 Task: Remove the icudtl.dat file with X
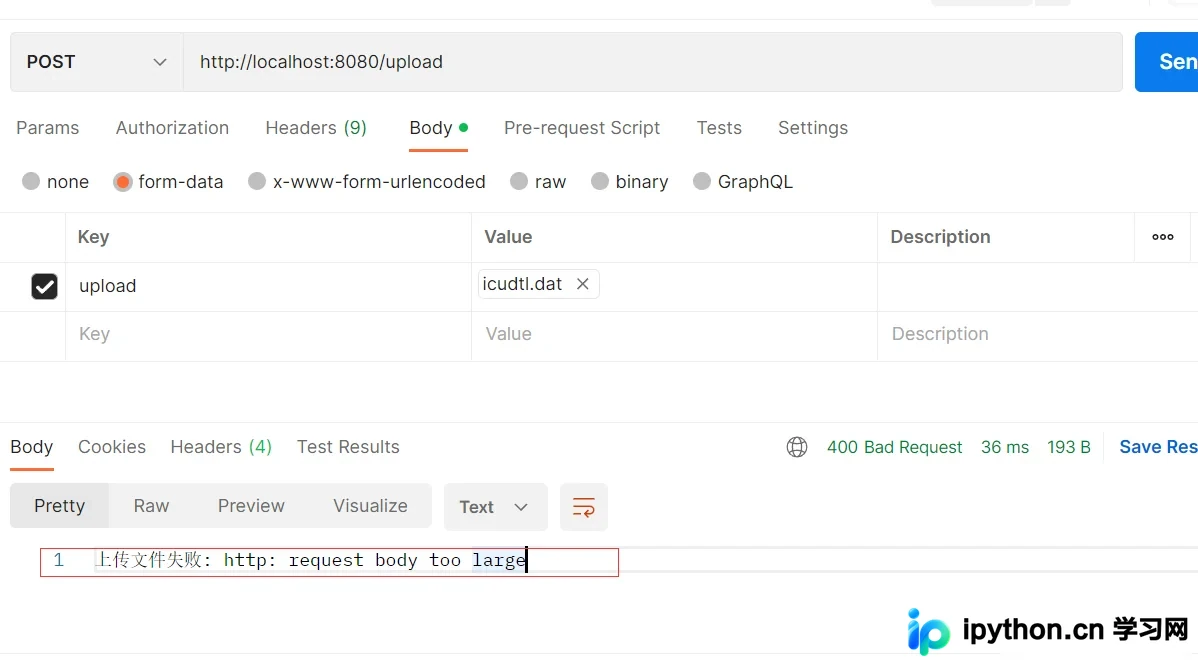(582, 283)
